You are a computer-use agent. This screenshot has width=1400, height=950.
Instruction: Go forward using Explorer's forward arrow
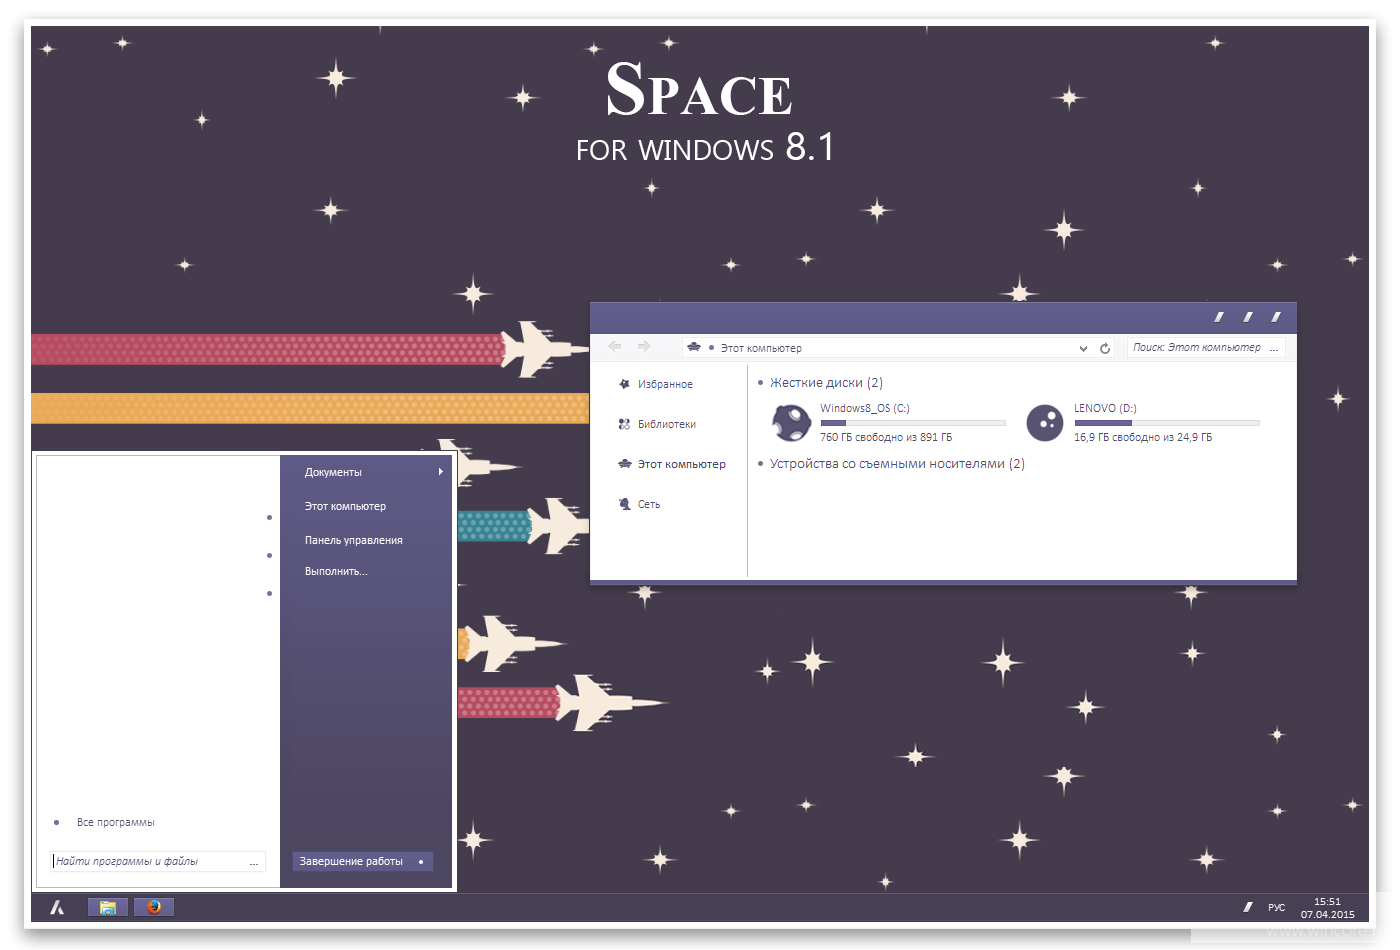(x=644, y=346)
